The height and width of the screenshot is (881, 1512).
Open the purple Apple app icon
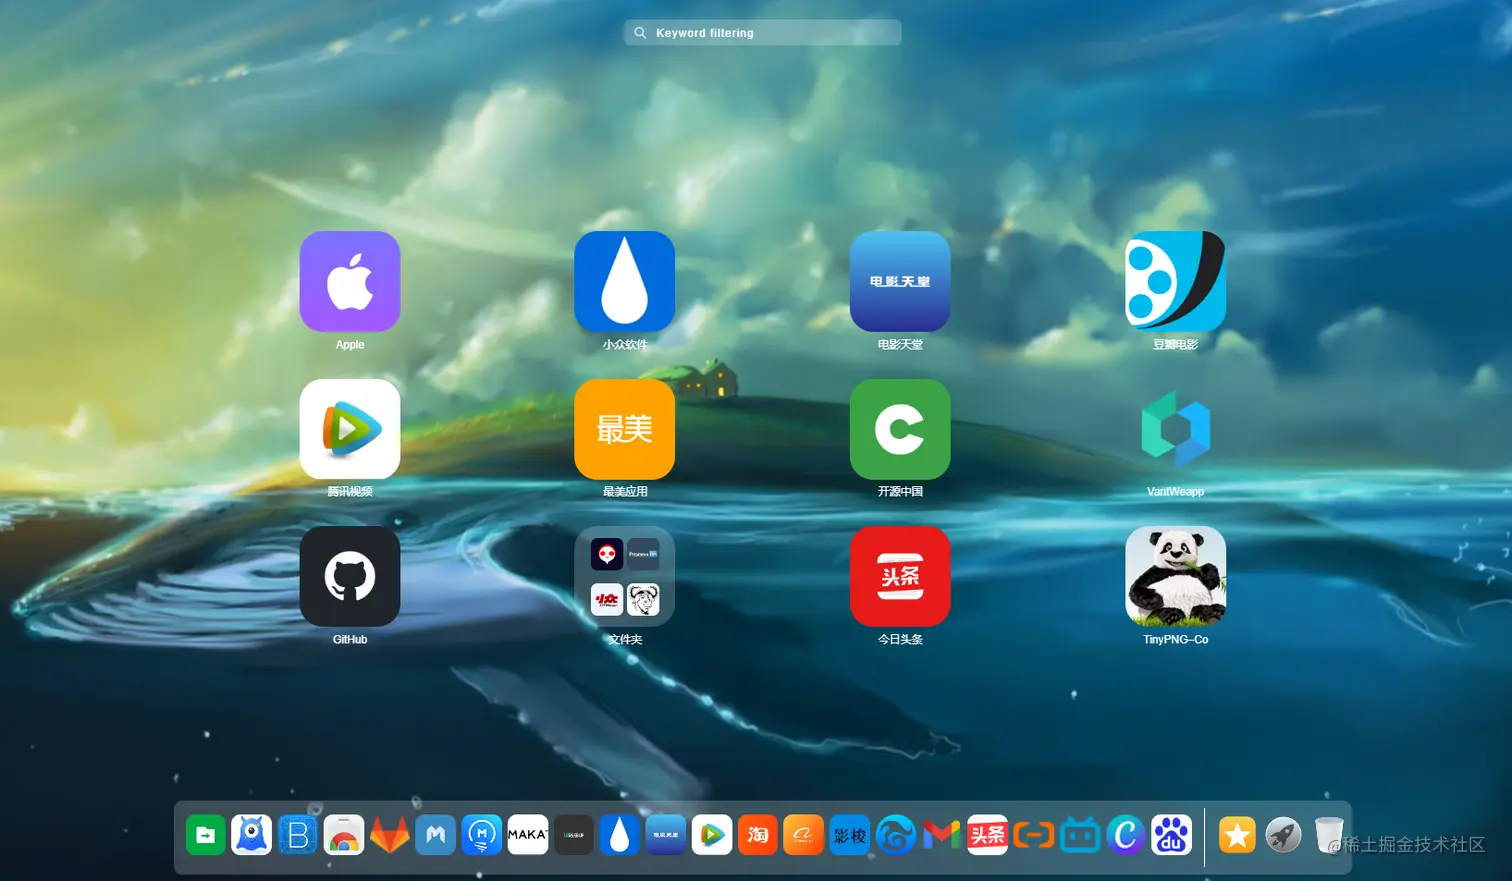coord(350,281)
